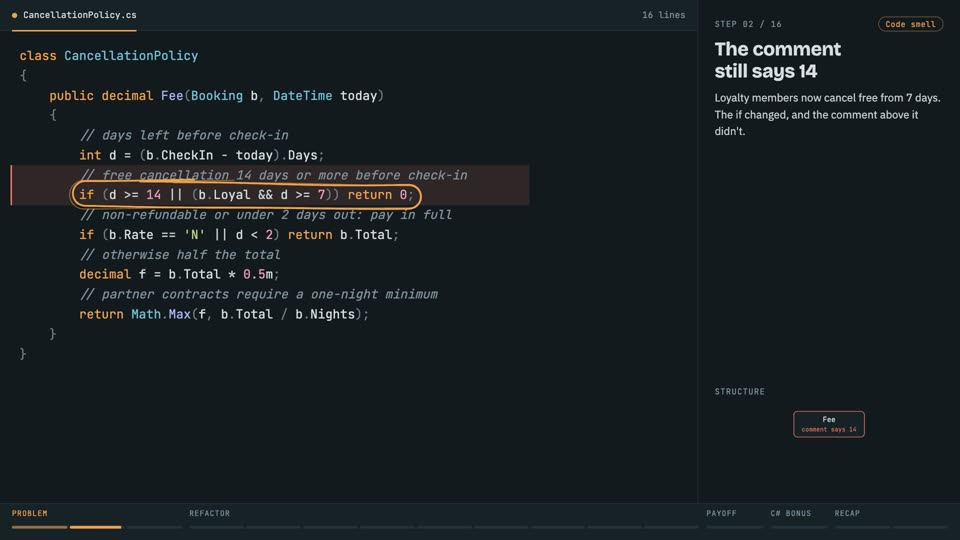The image size is (960, 540).
Task: Open the Fee node in Structure
Action: point(828,424)
